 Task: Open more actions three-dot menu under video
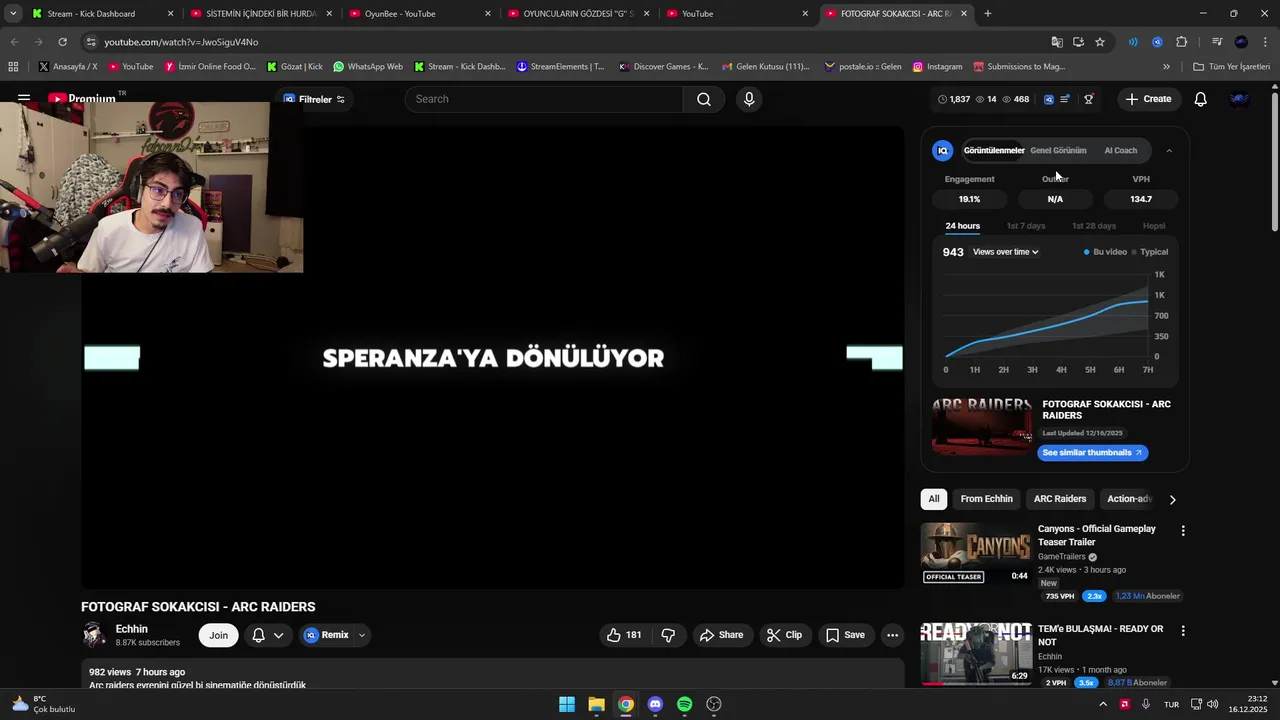(892, 635)
